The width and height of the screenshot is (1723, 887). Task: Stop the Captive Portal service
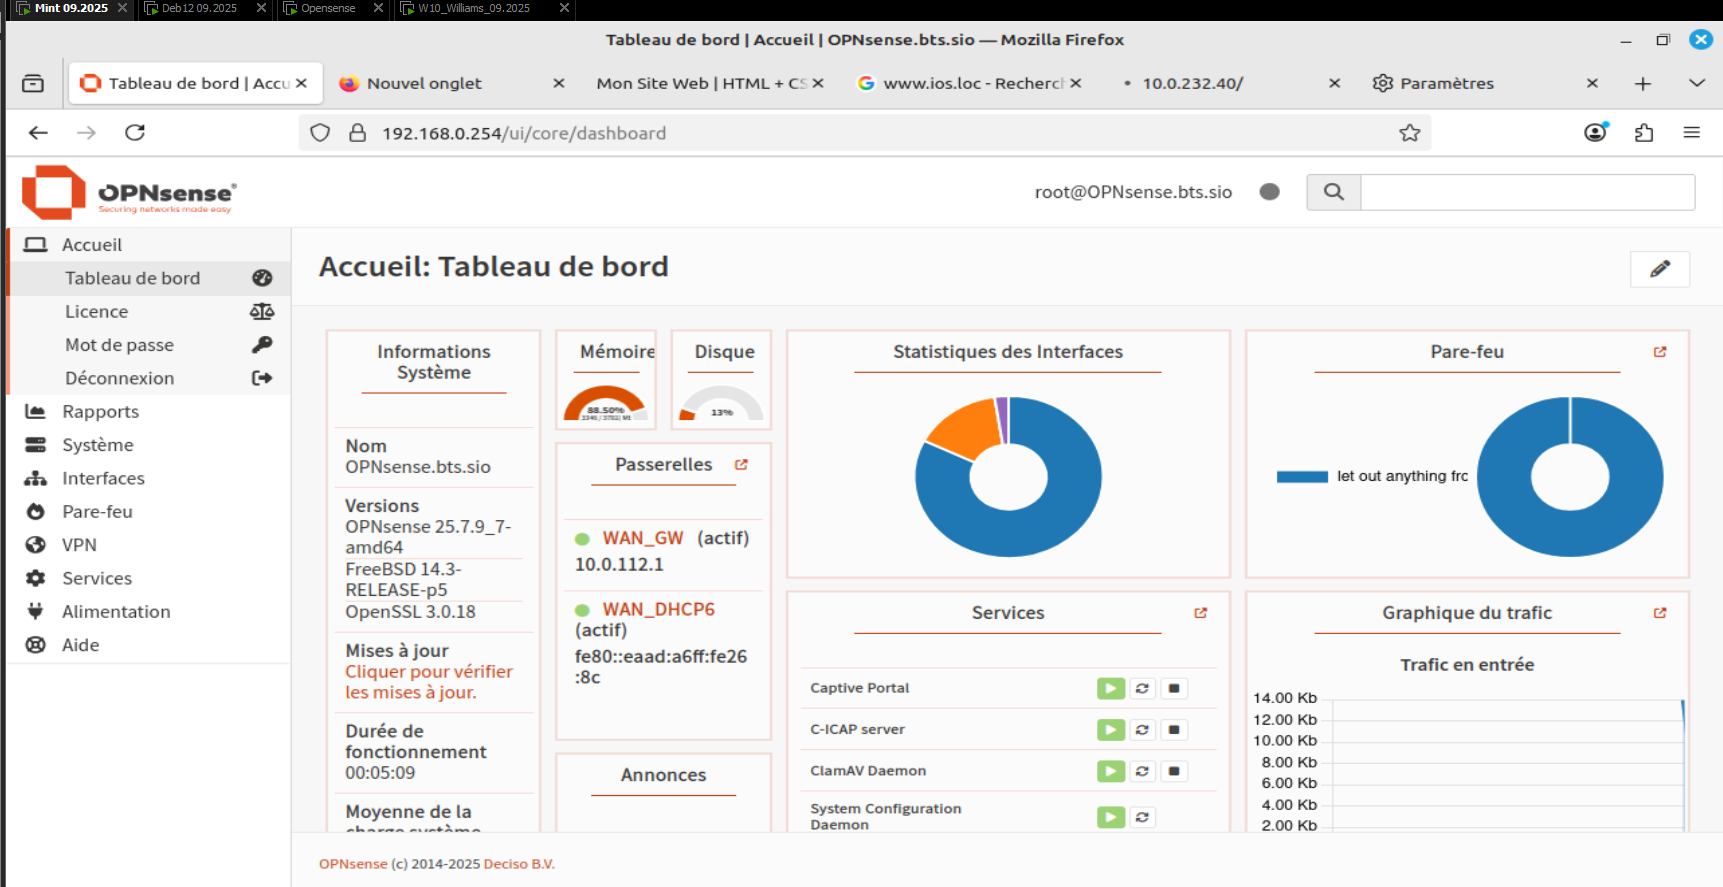(1174, 688)
